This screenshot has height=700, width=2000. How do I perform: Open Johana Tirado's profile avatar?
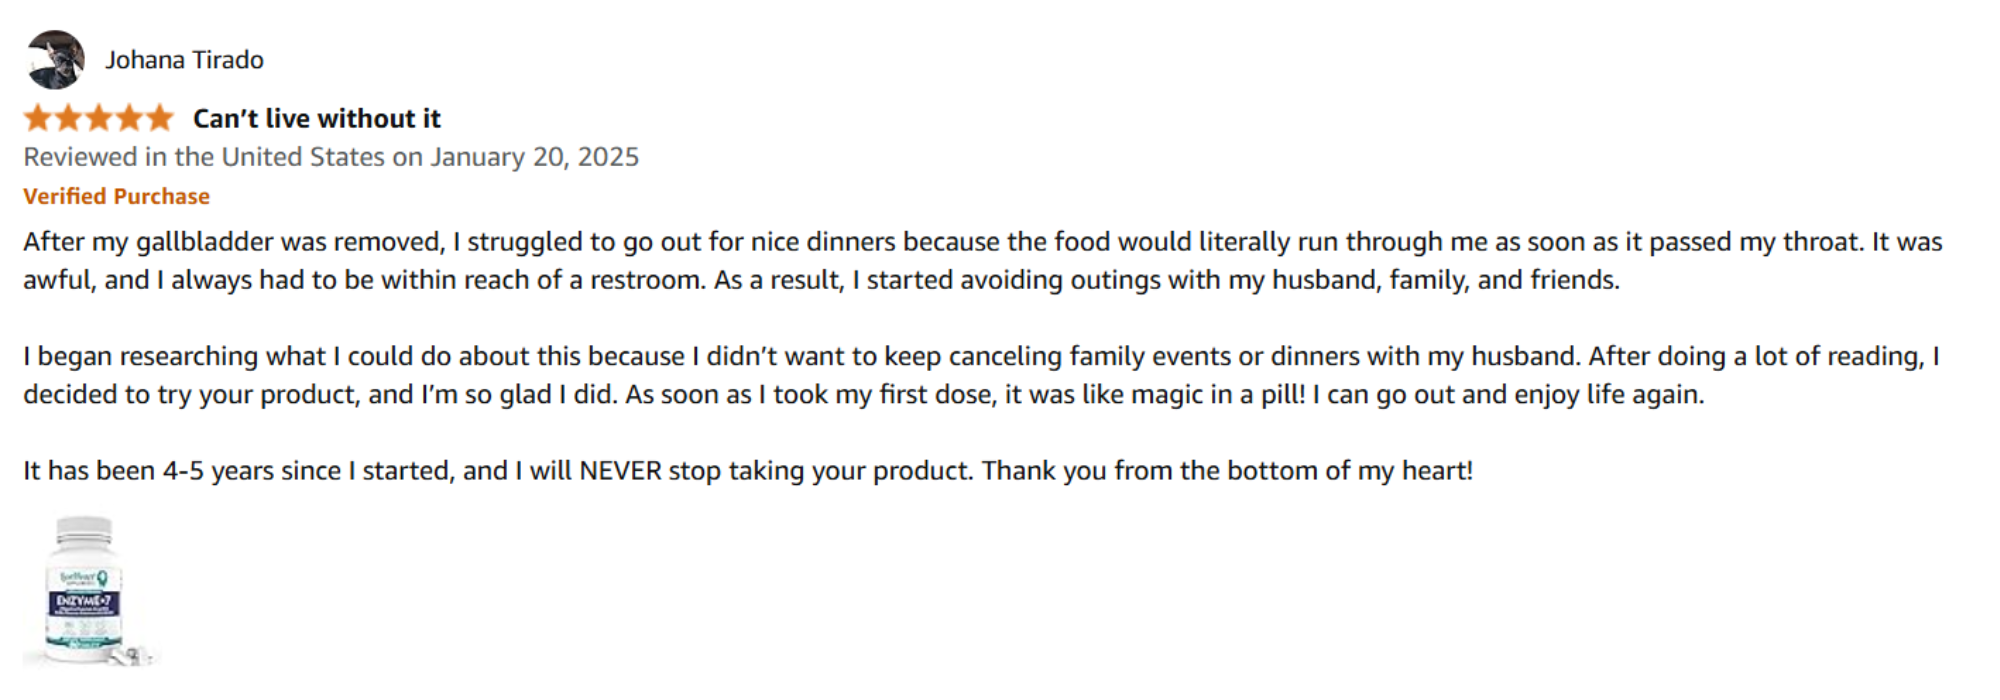pos(55,60)
